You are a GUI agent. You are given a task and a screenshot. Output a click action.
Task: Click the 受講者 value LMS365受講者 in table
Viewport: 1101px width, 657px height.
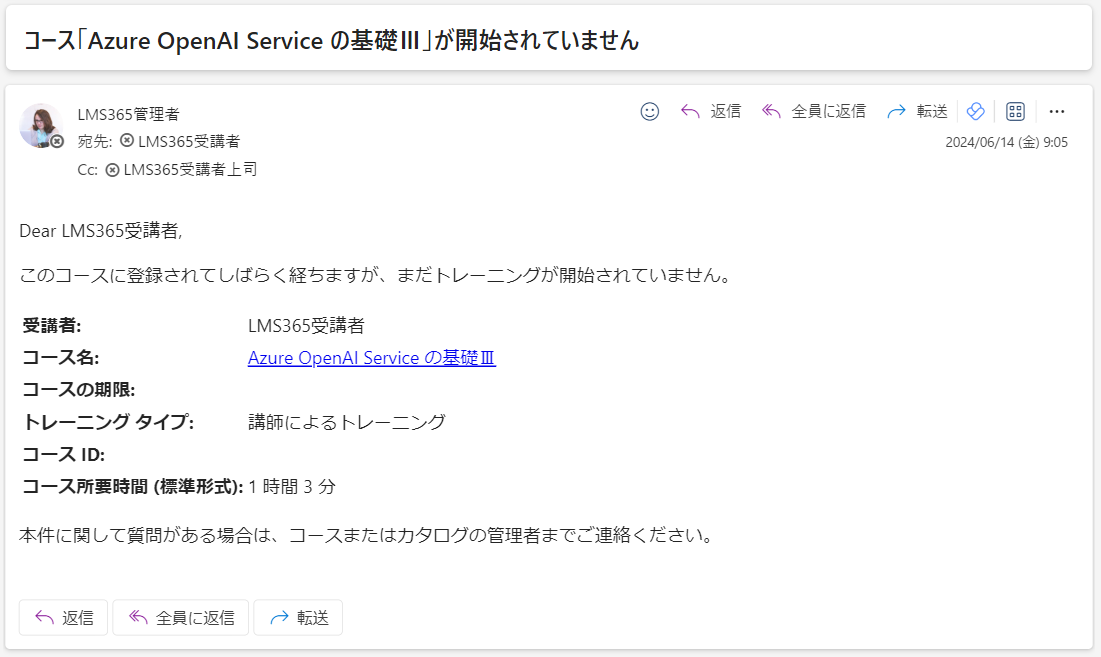(x=306, y=326)
